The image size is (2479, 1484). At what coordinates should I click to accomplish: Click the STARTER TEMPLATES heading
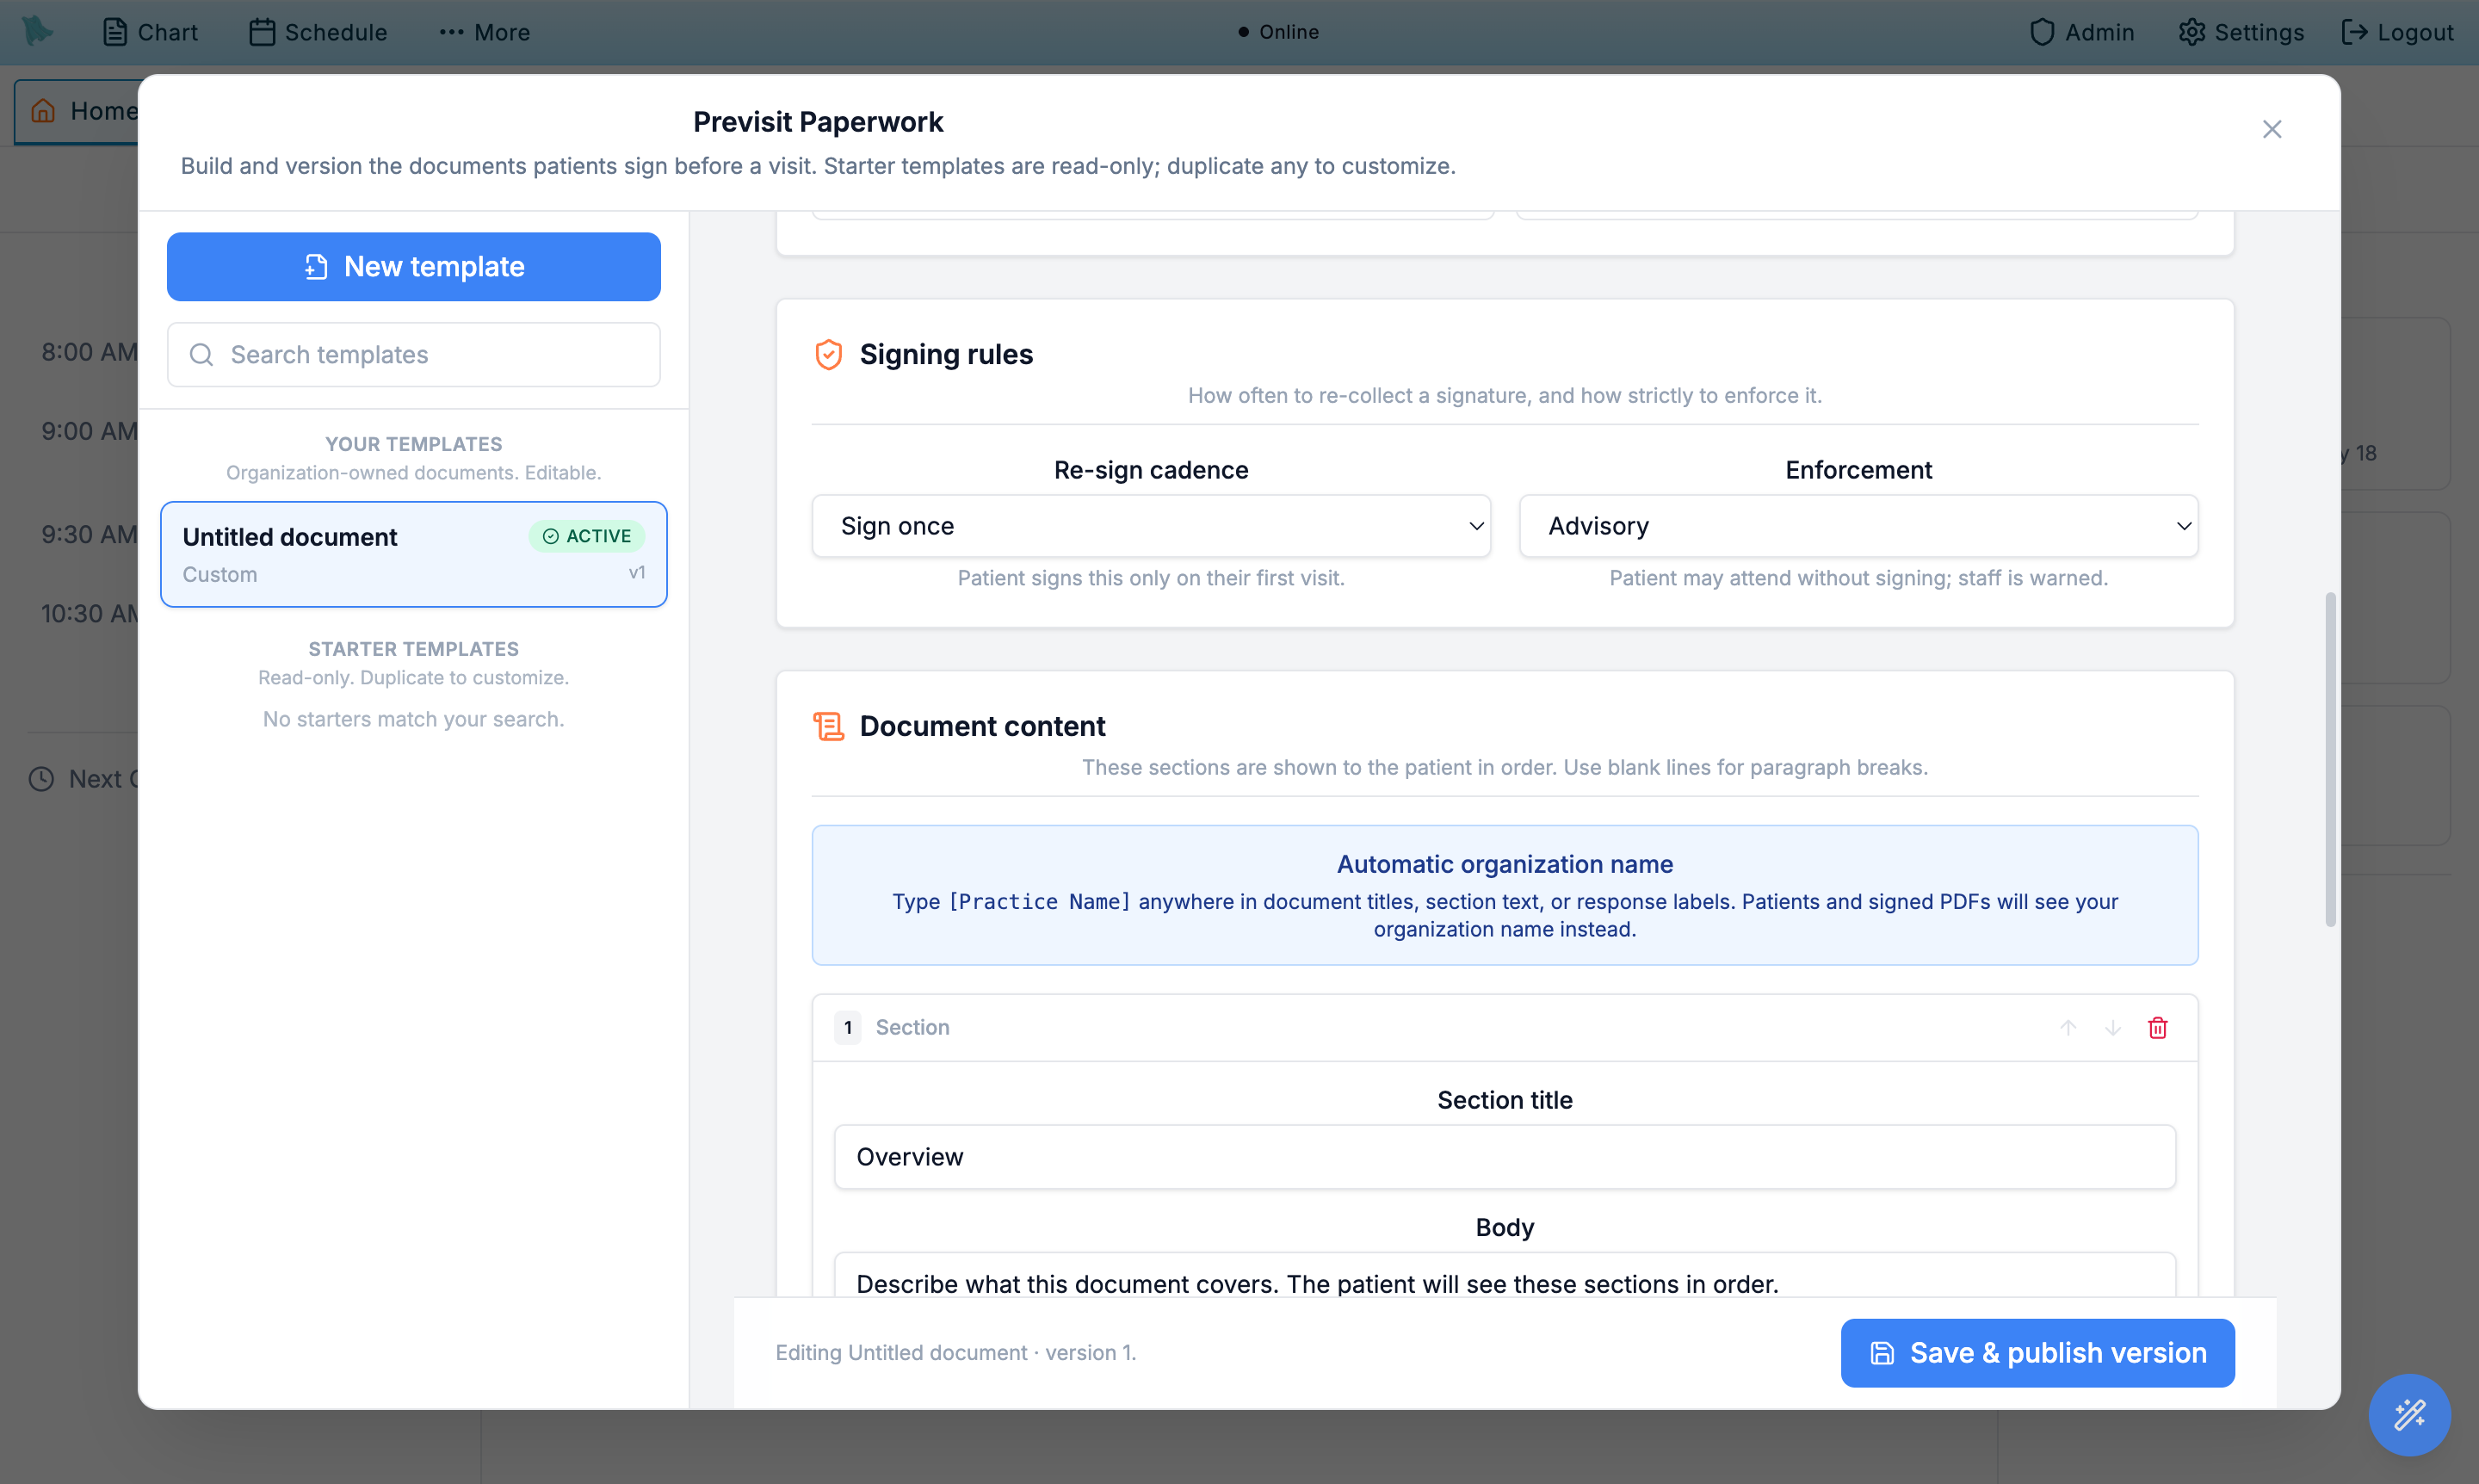(x=414, y=649)
